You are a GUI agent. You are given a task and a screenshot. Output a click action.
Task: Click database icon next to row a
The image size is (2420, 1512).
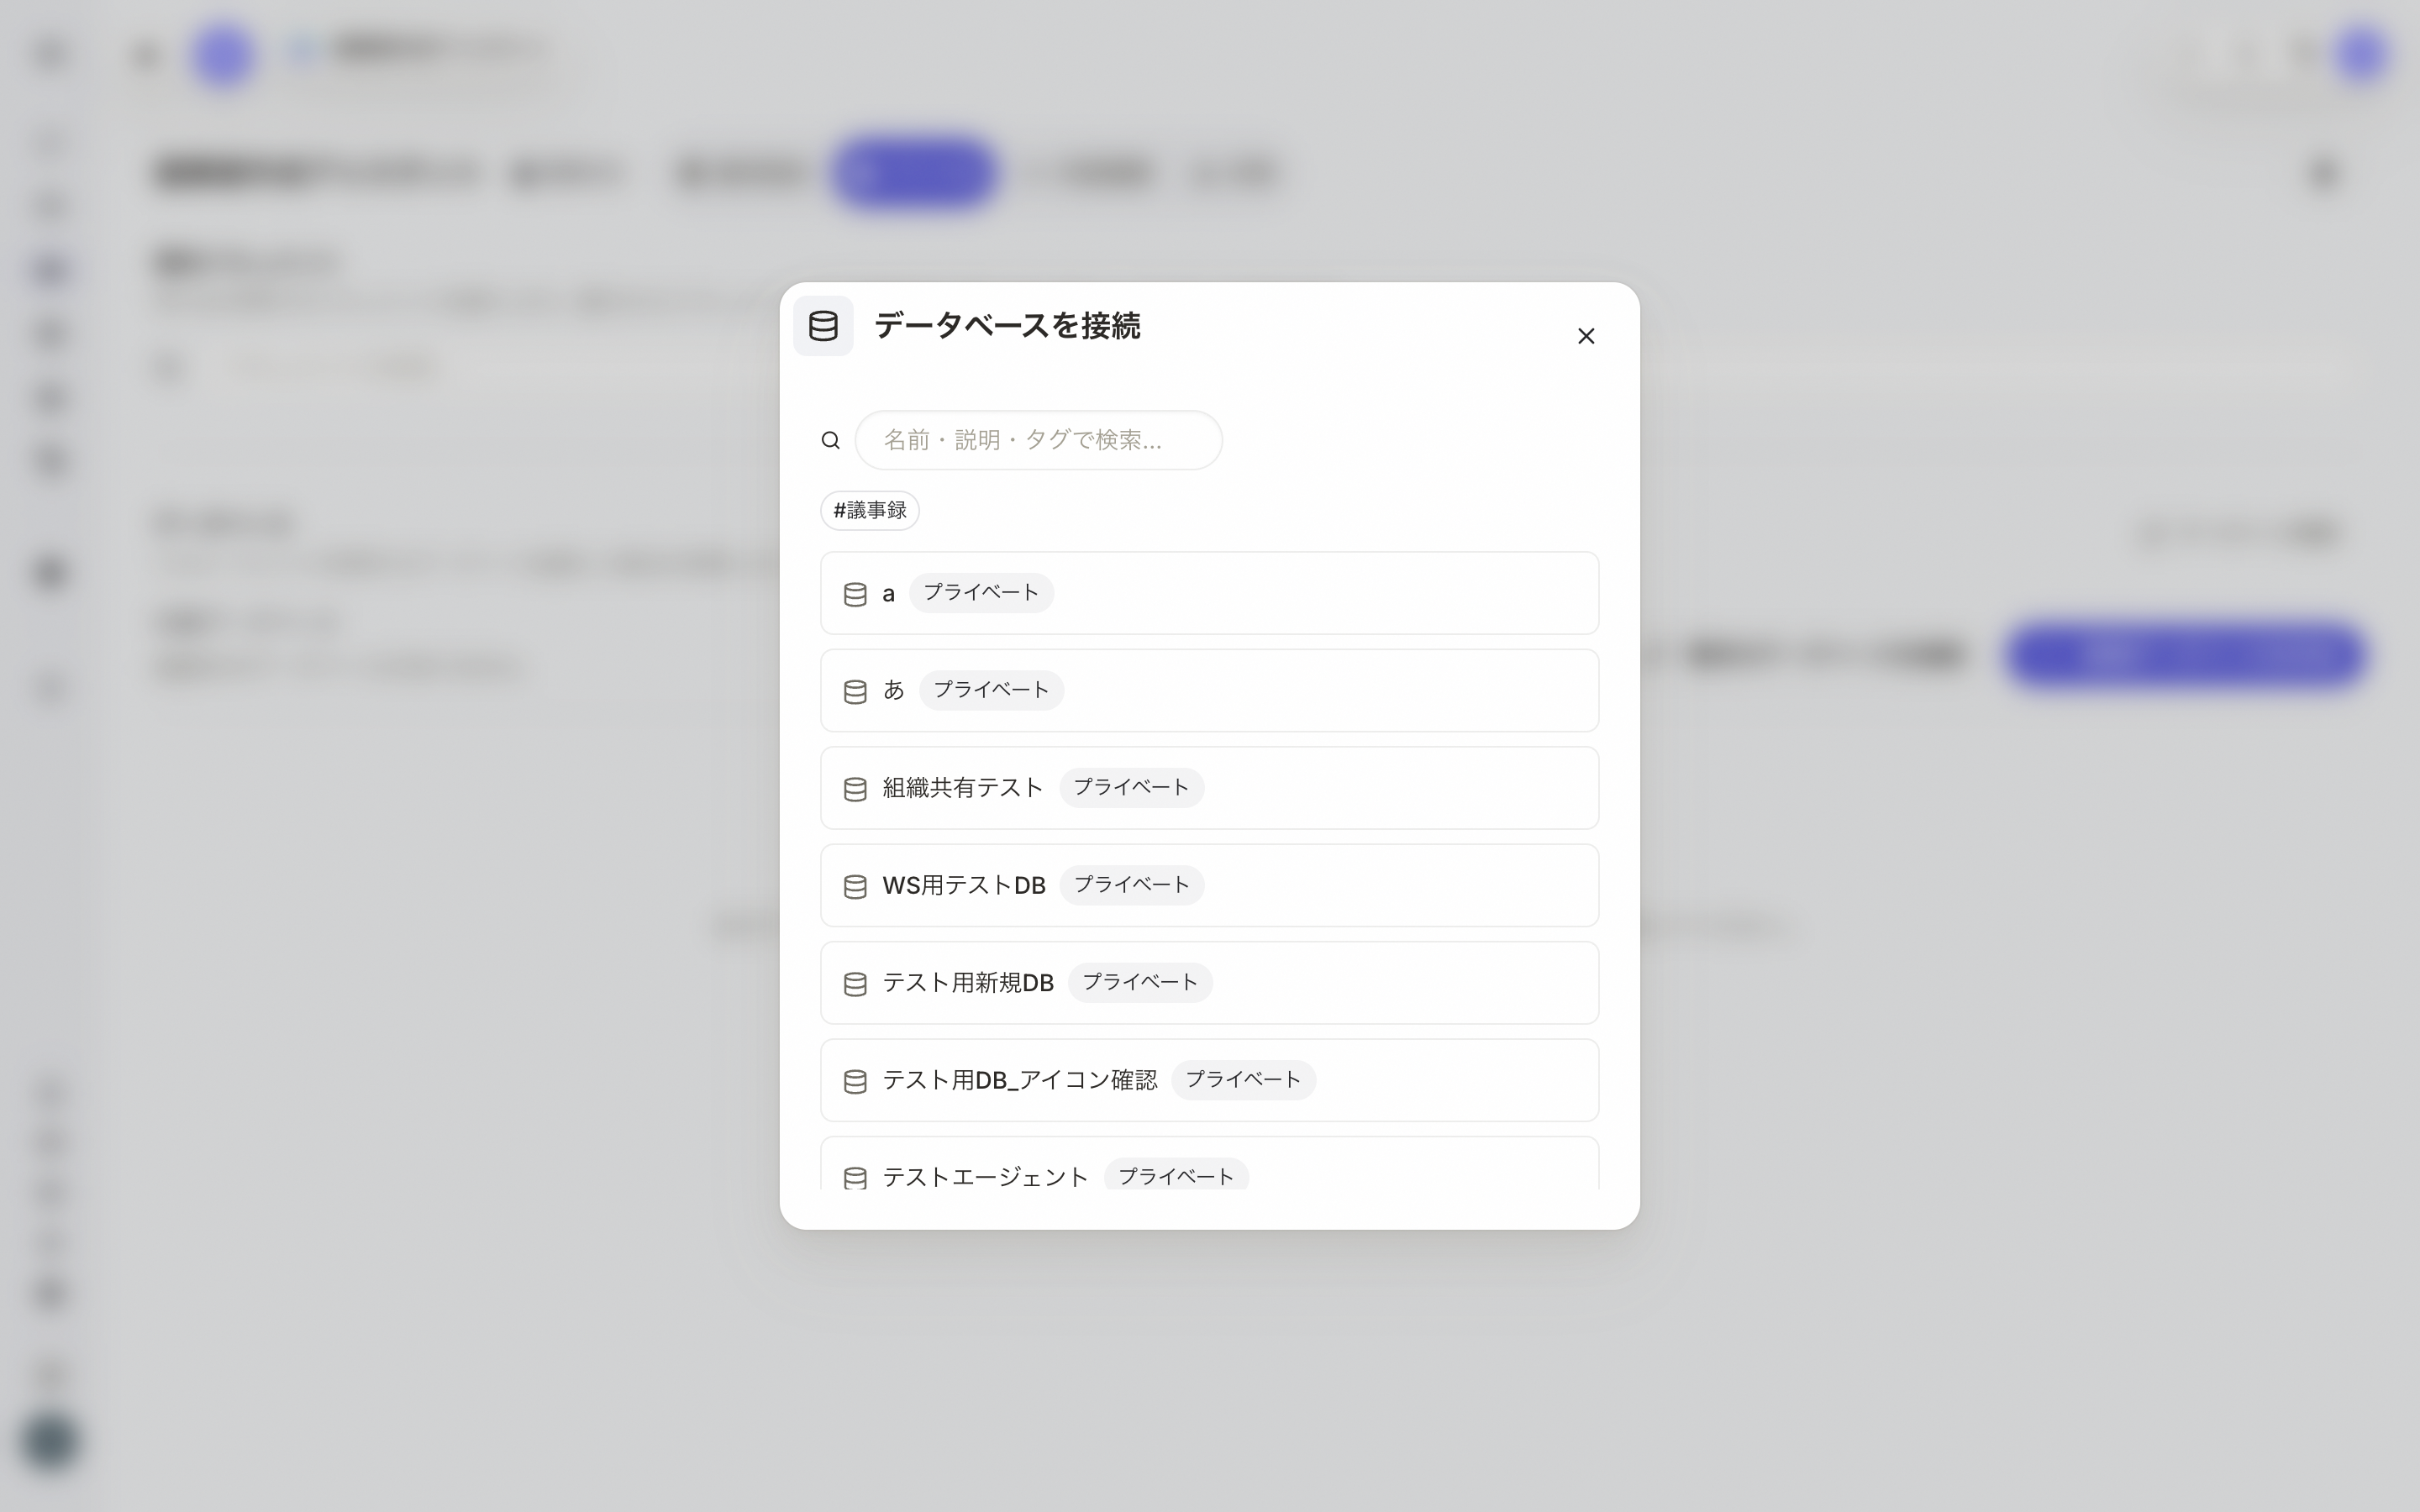coord(855,594)
